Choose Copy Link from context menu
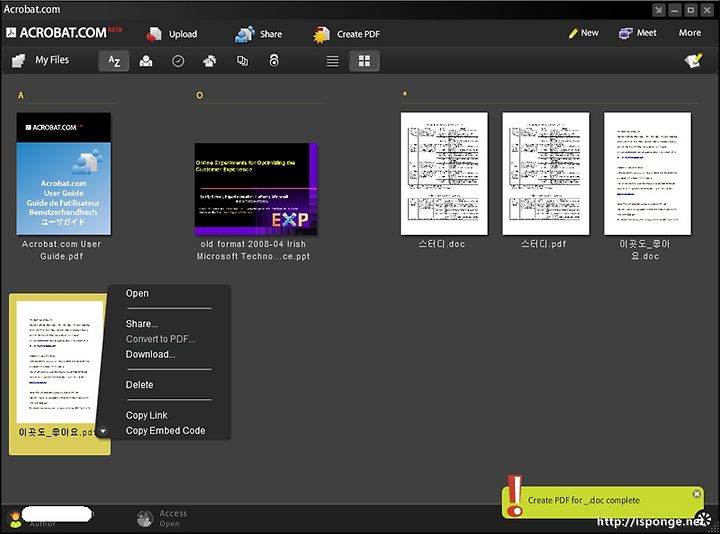This screenshot has height=534, width=720. pos(146,415)
